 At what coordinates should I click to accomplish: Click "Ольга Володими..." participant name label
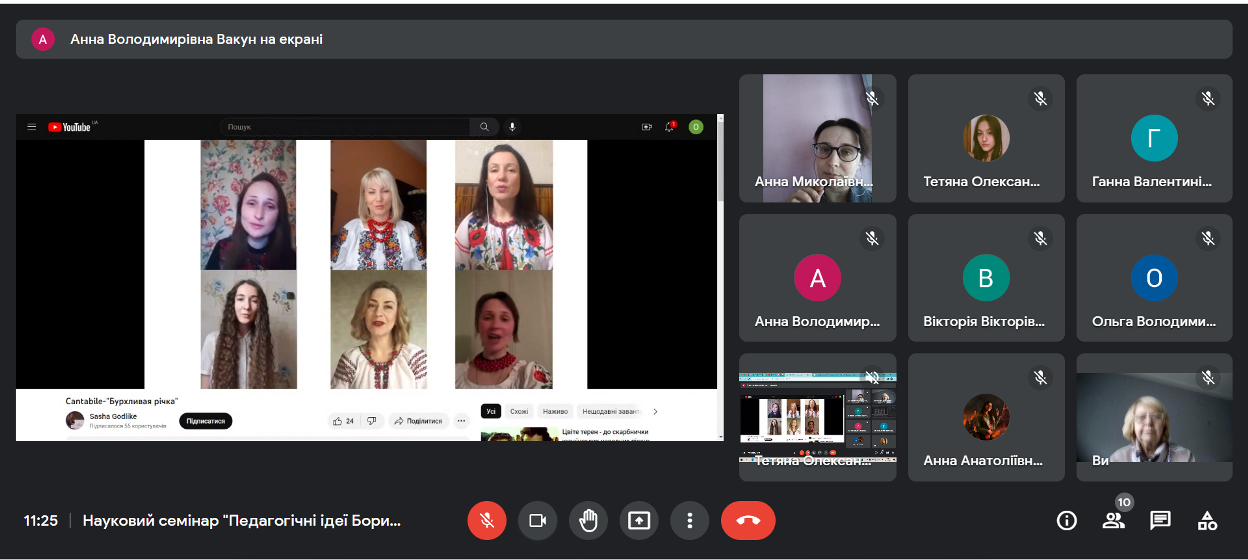[x=1154, y=323]
